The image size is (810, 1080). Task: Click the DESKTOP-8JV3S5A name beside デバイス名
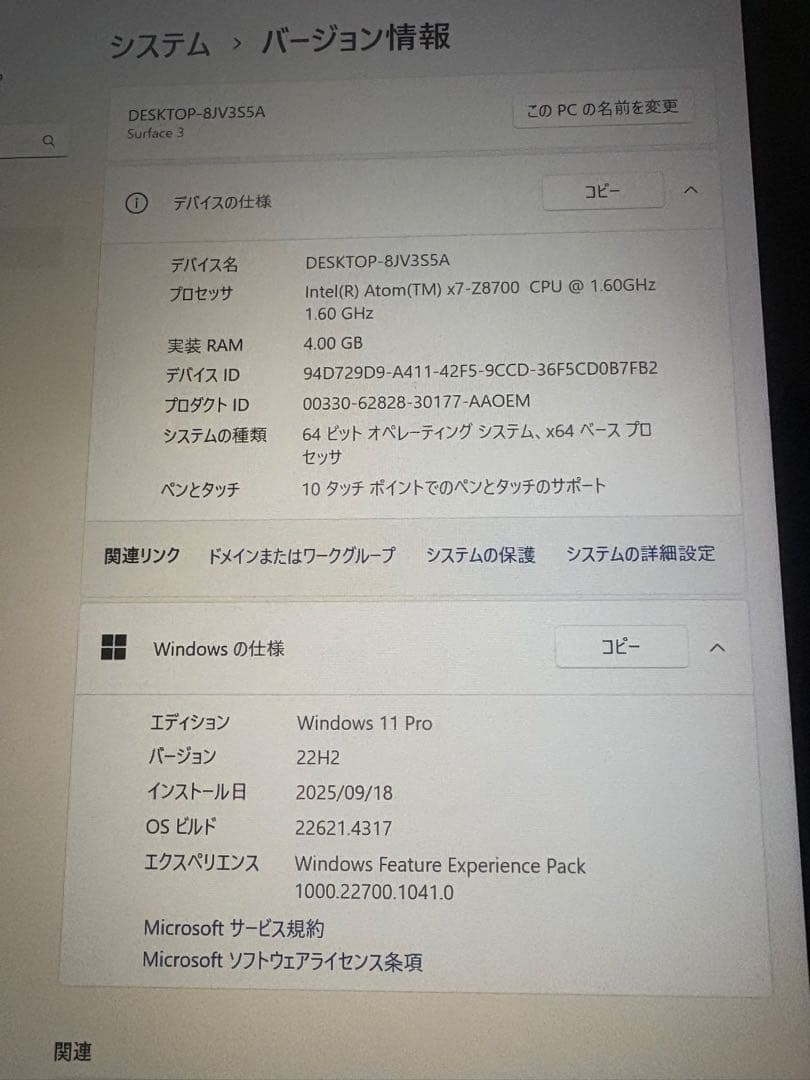click(x=377, y=261)
